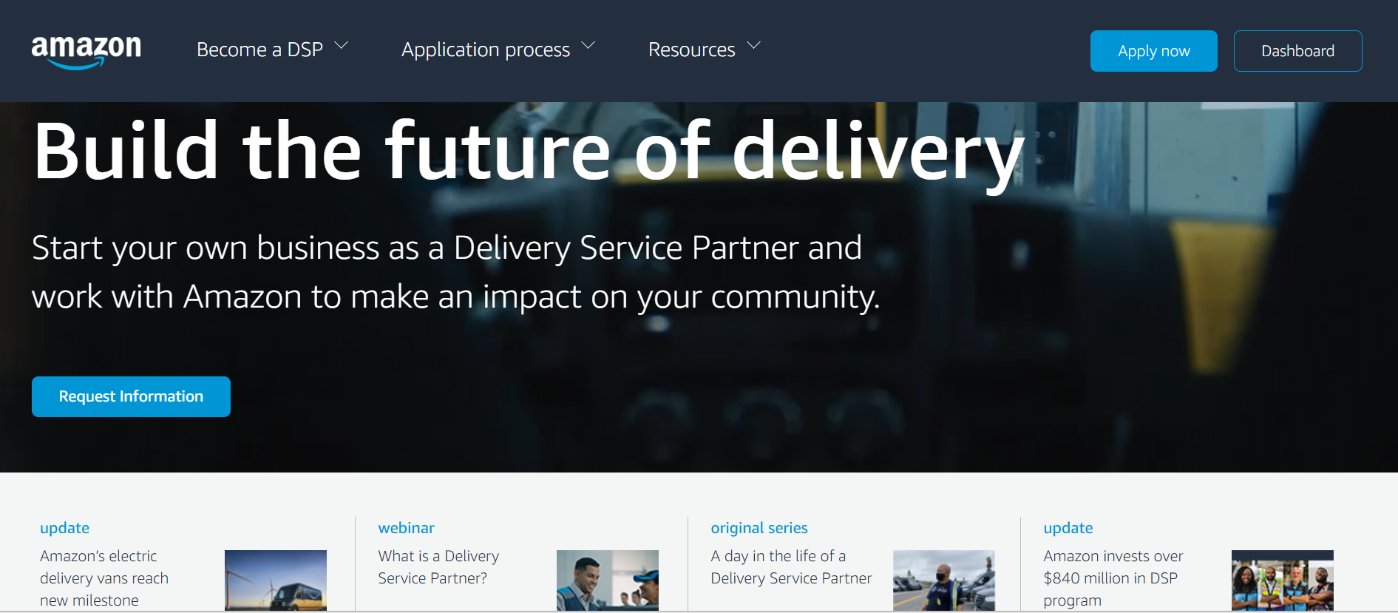Screen dimensions: 1398x613
Task: Click Request Information
Action: (130, 396)
